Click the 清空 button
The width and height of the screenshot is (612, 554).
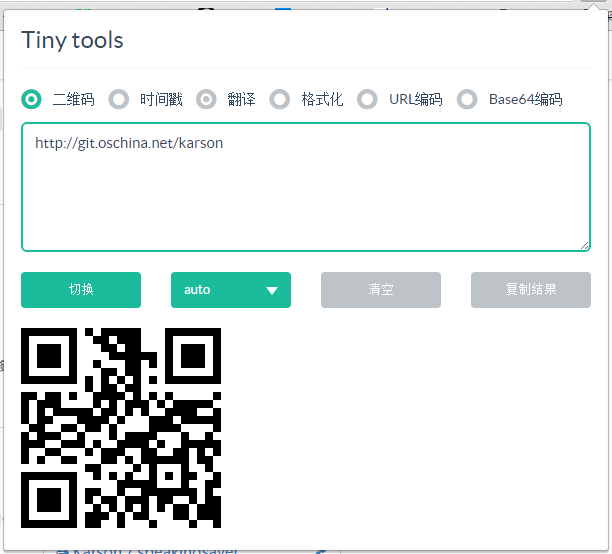(381, 290)
